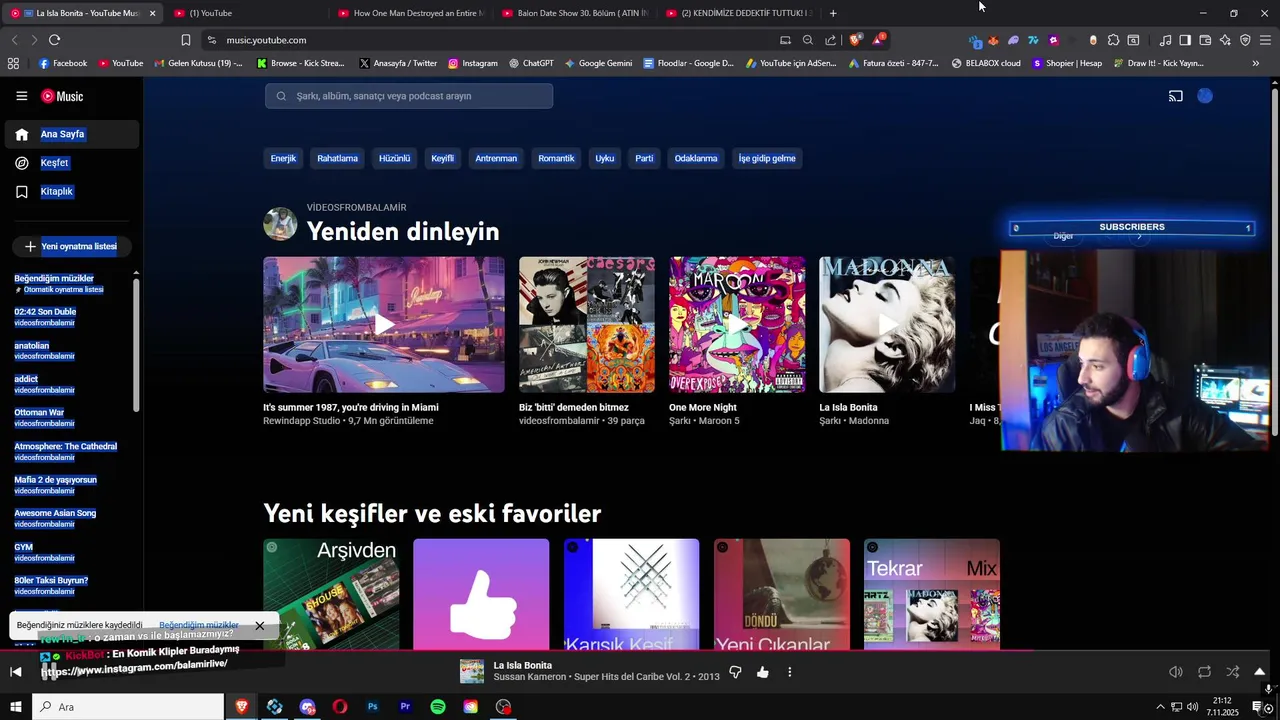Toggle shuffle in the player bar

[1232, 672]
